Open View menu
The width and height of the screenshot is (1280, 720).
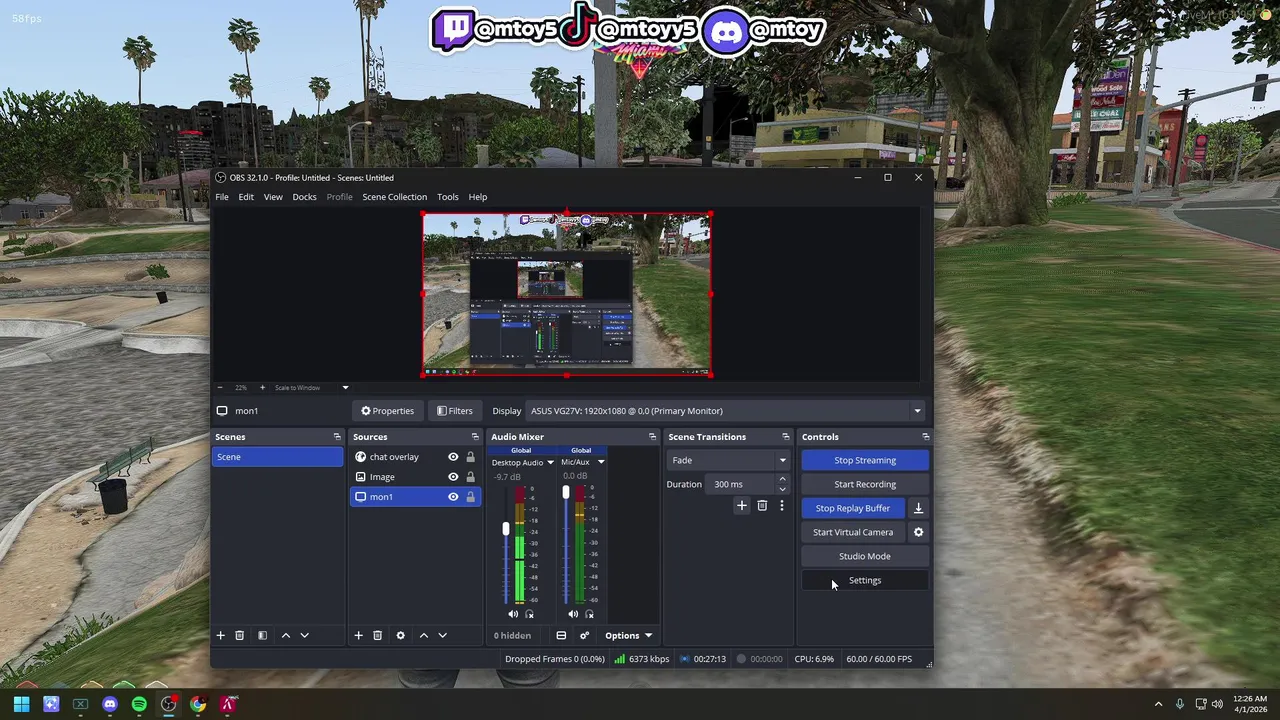point(273,197)
